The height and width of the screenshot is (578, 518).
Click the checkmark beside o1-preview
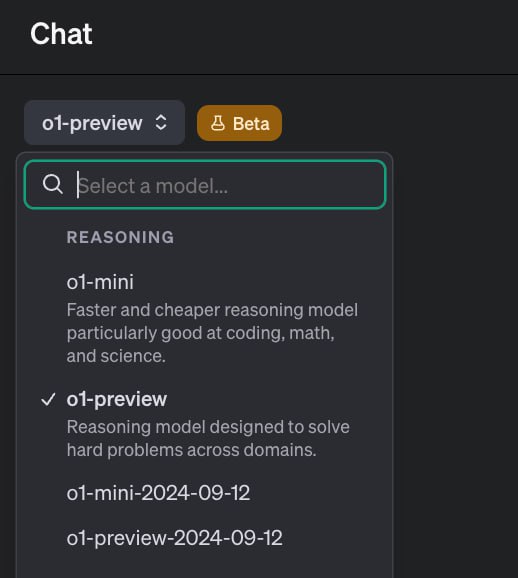48,399
